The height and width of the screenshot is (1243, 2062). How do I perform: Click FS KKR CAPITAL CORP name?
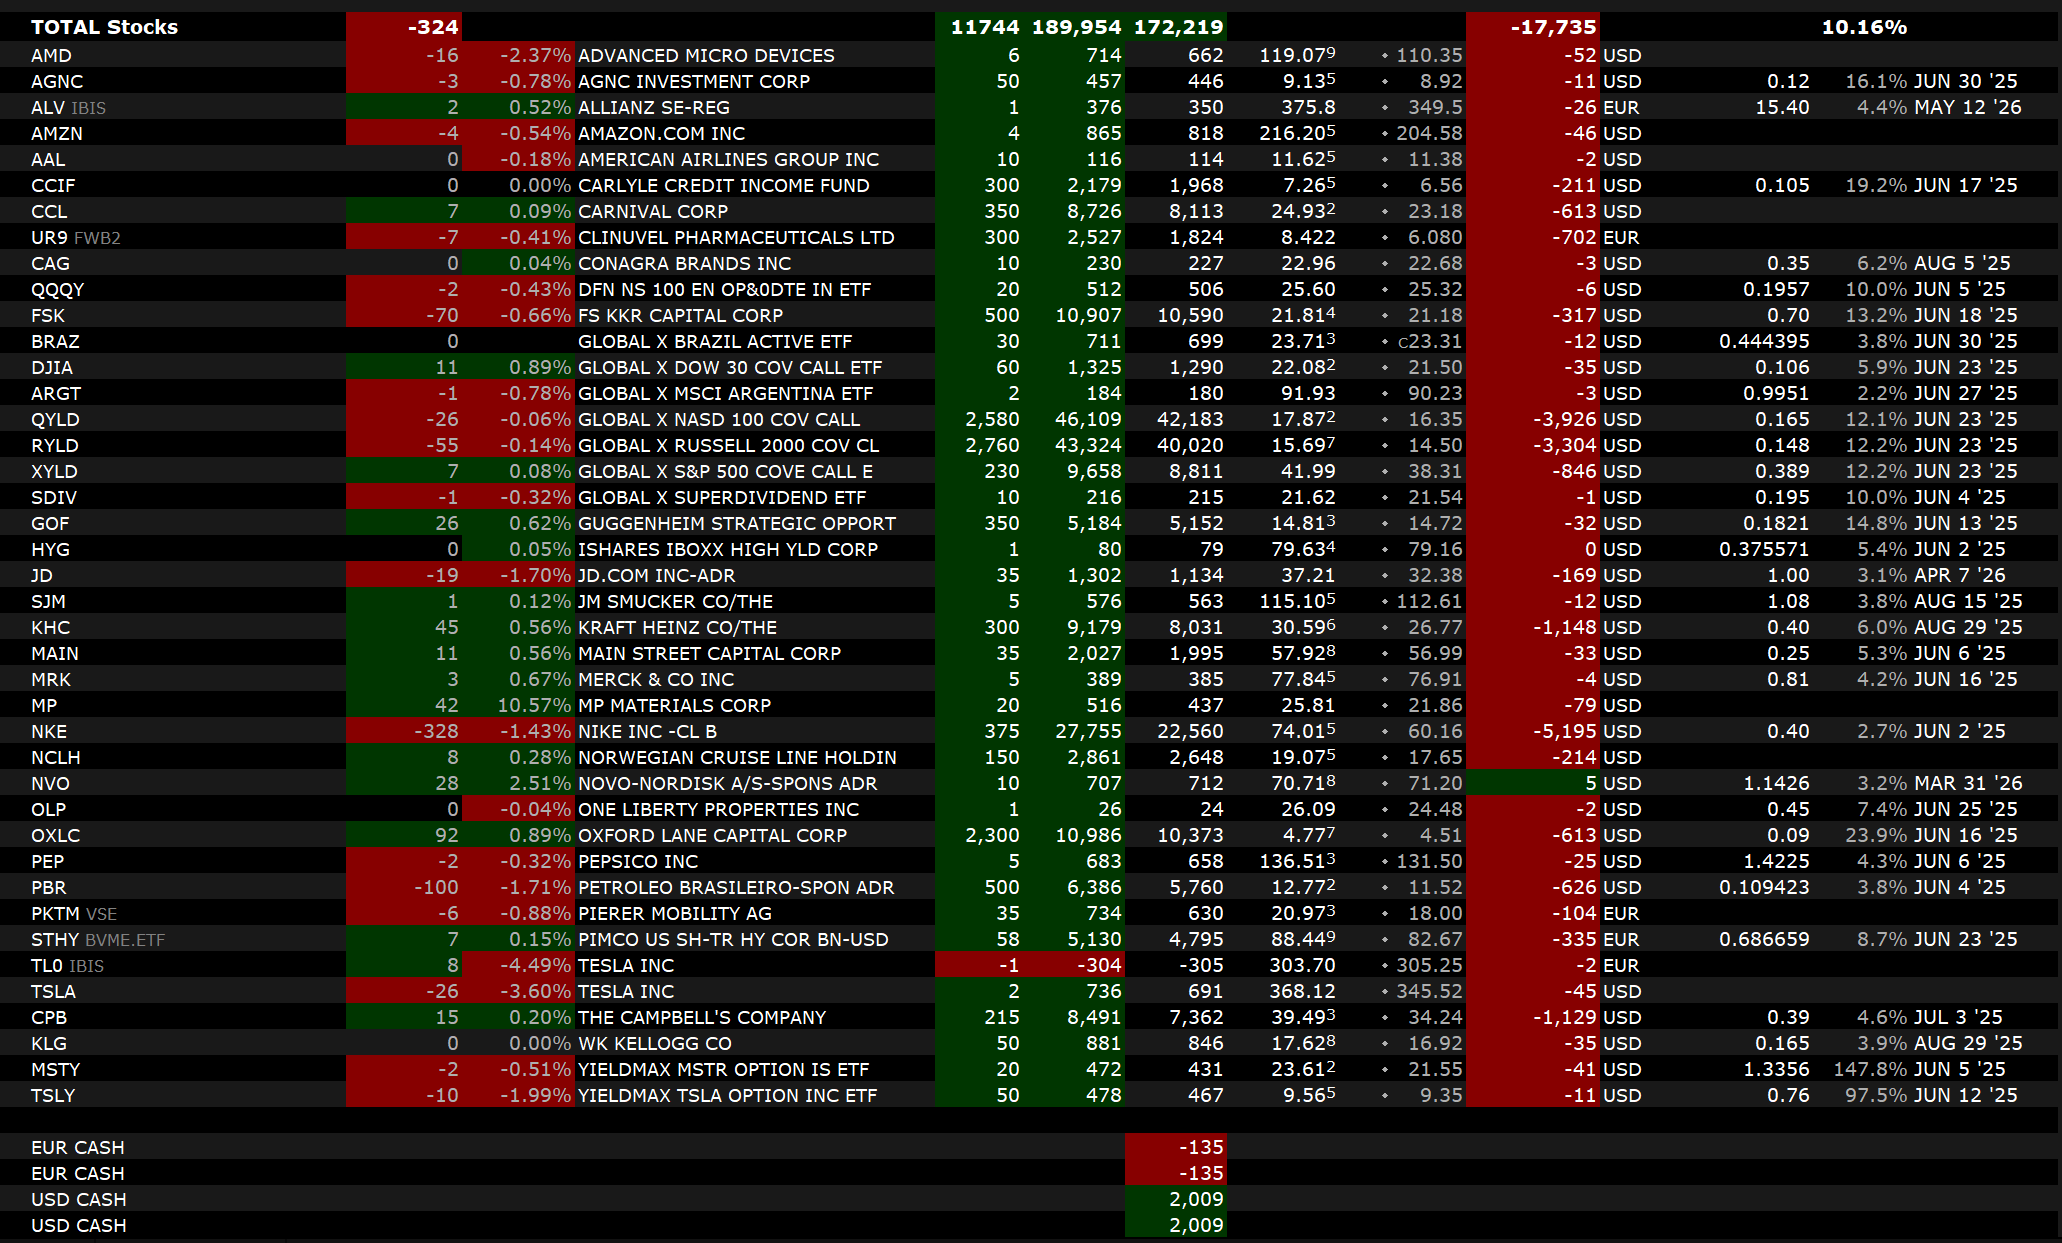680,315
